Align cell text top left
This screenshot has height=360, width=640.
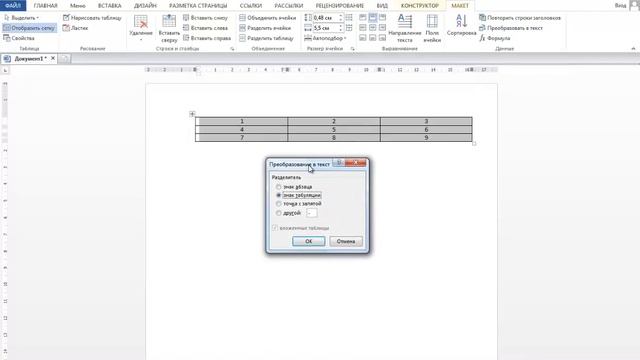pyautogui.click(x=363, y=18)
